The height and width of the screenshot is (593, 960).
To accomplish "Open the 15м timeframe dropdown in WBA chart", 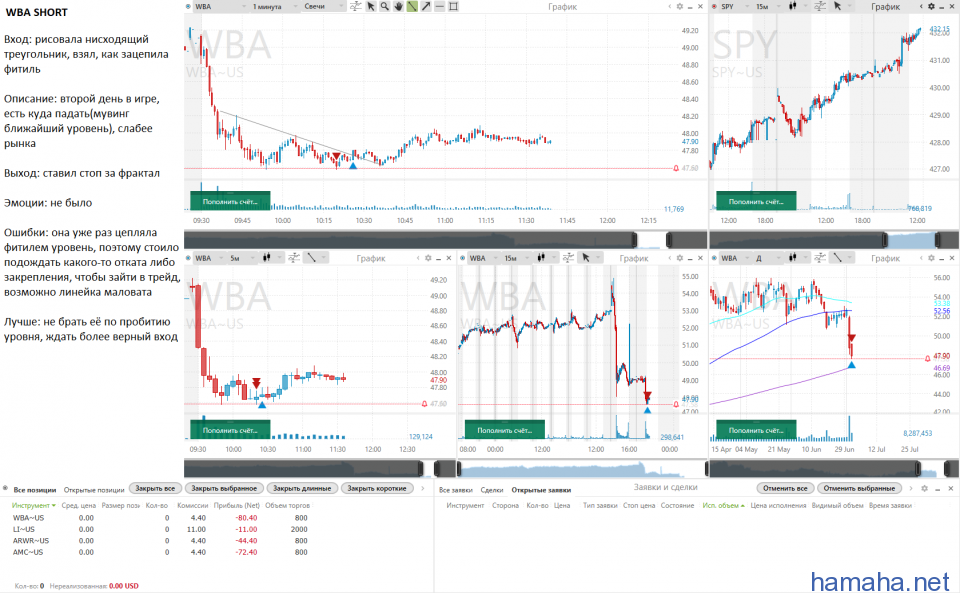I will [x=516, y=258].
